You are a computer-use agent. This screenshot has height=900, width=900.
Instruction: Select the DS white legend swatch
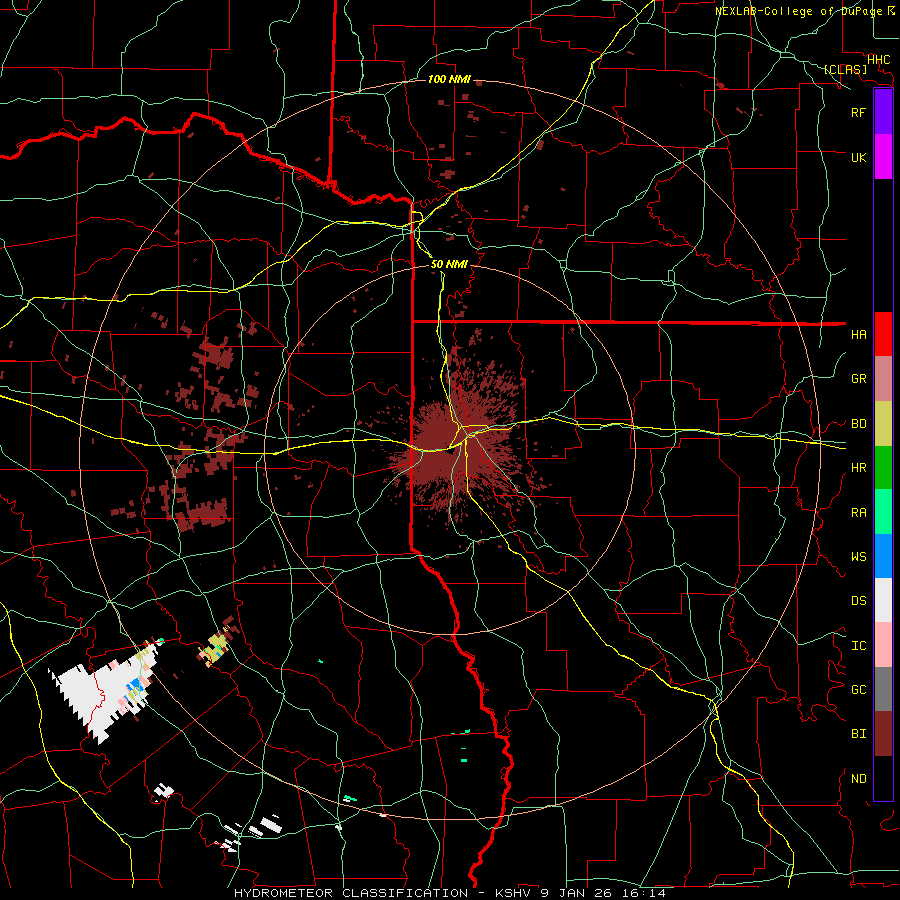(x=883, y=600)
